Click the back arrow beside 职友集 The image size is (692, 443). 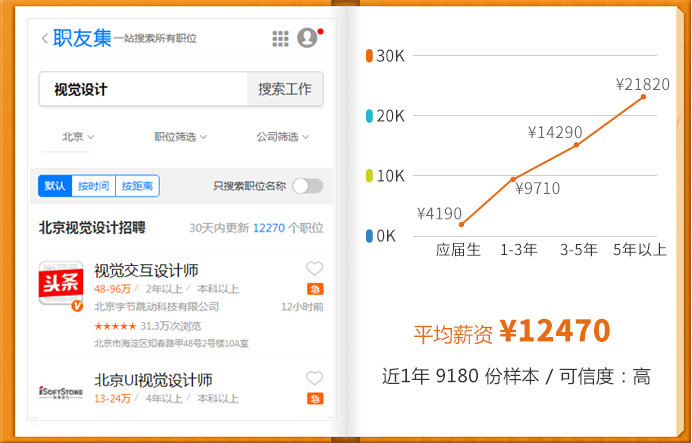[x=44, y=38]
